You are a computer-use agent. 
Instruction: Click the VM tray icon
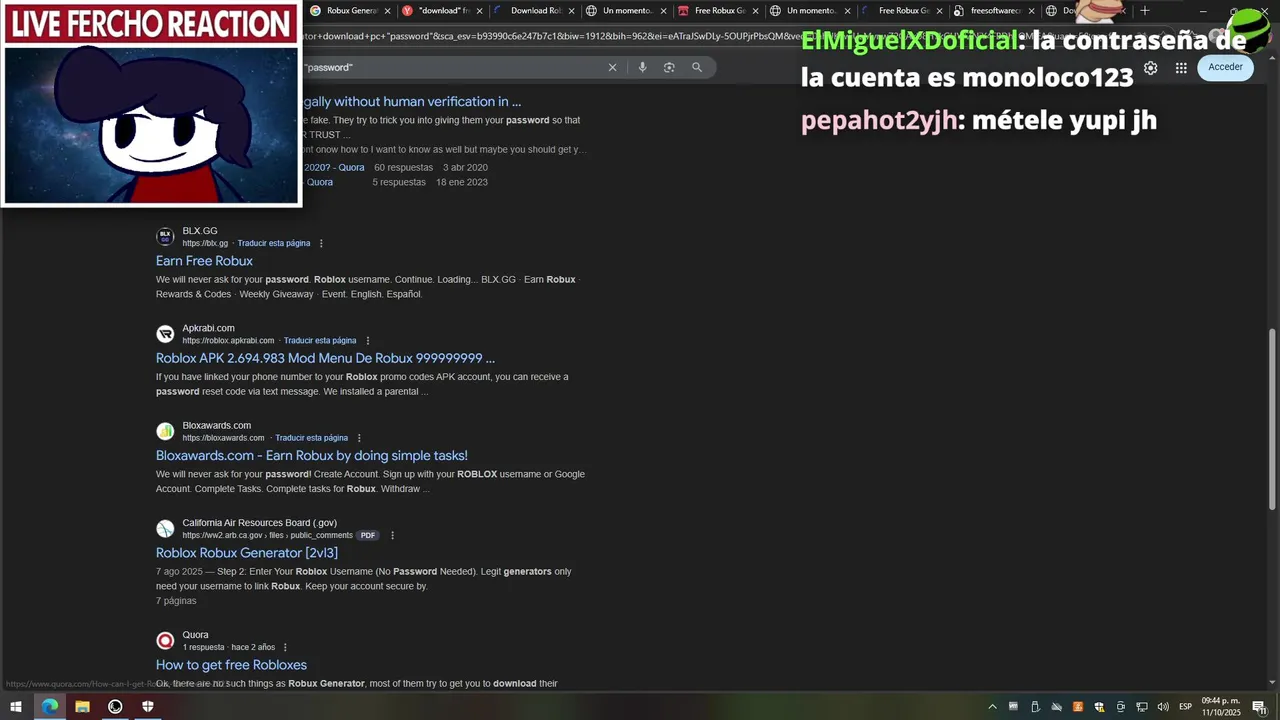[1013, 707]
